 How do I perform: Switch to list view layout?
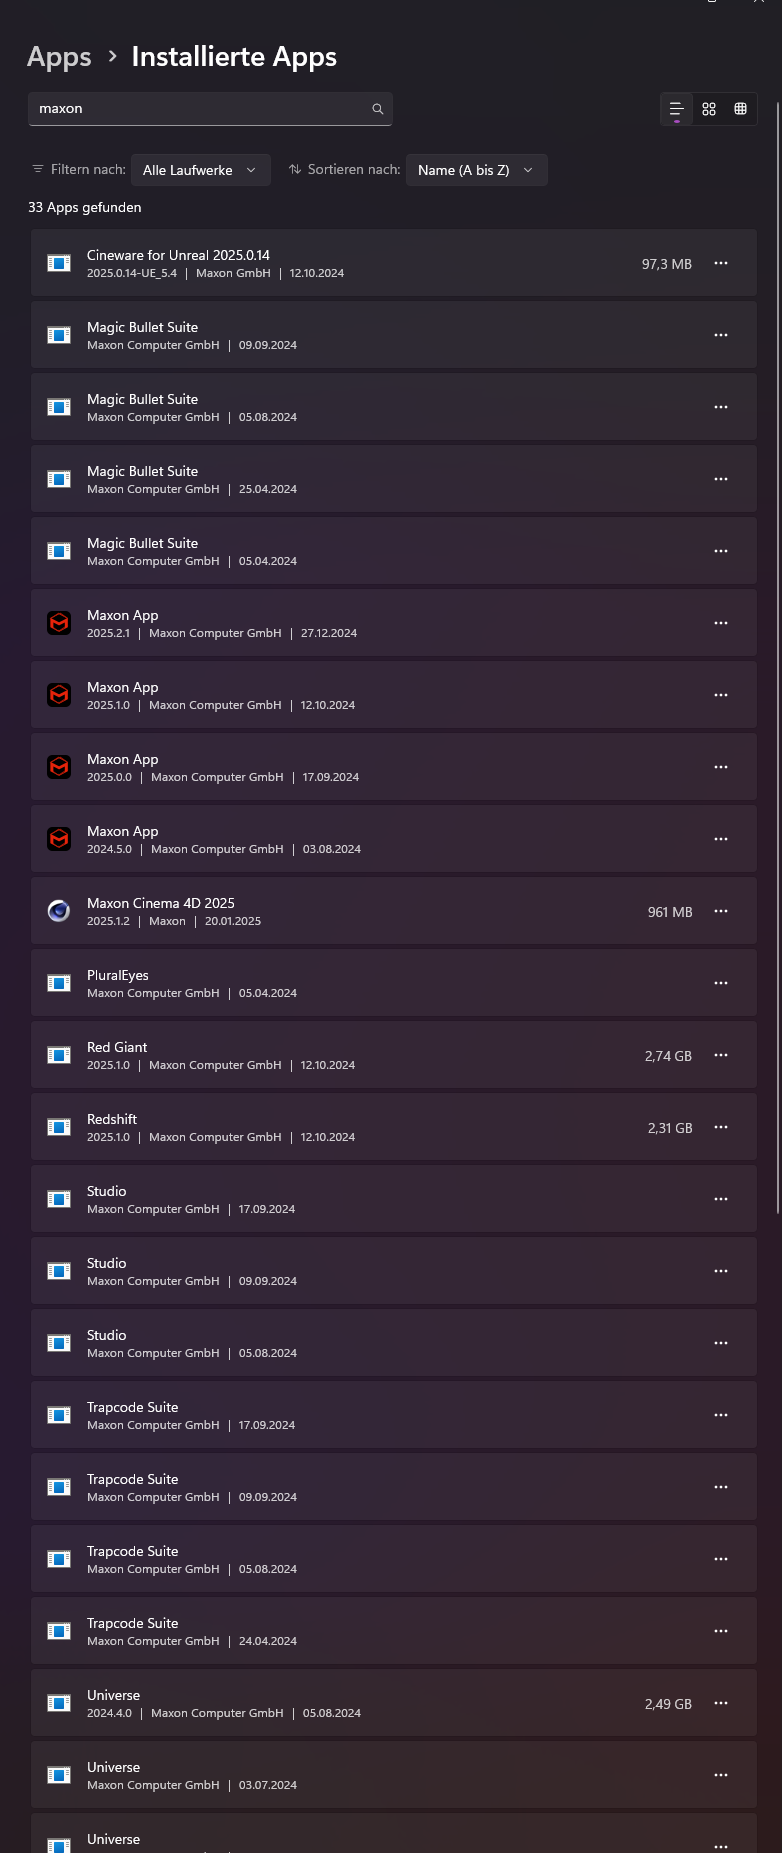pyautogui.click(x=677, y=109)
